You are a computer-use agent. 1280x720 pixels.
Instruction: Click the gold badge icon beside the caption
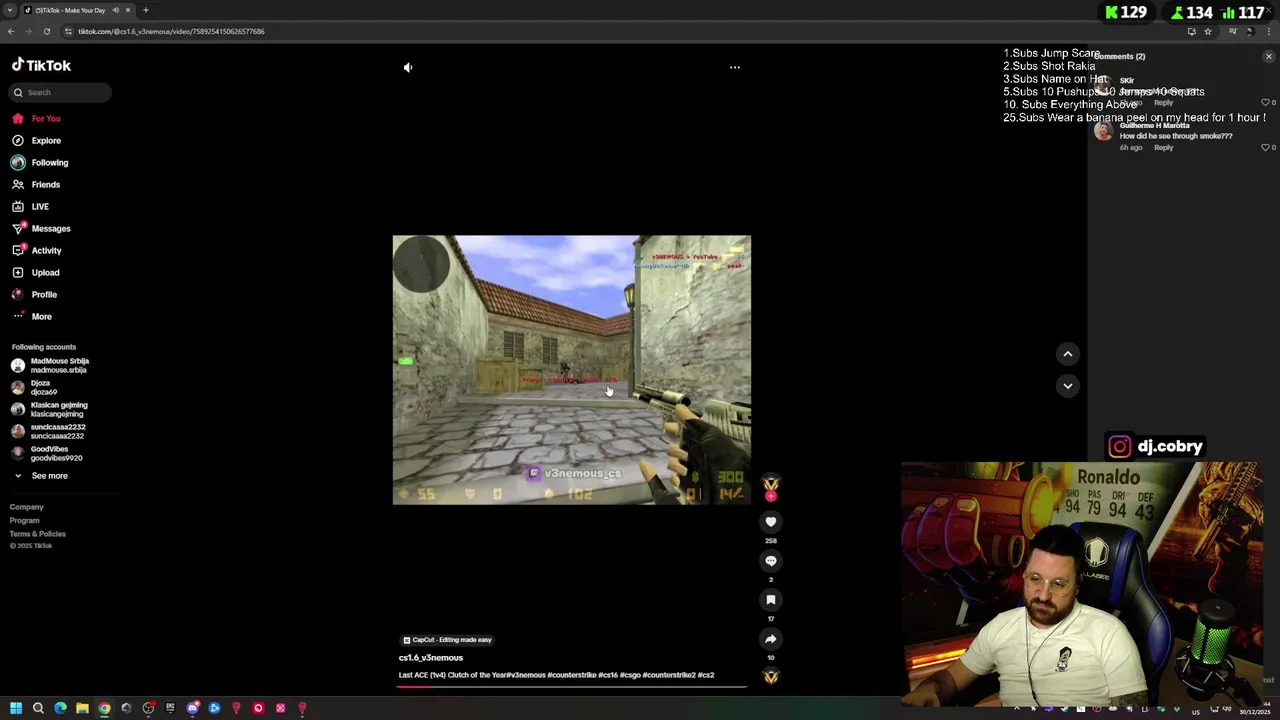click(771, 677)
